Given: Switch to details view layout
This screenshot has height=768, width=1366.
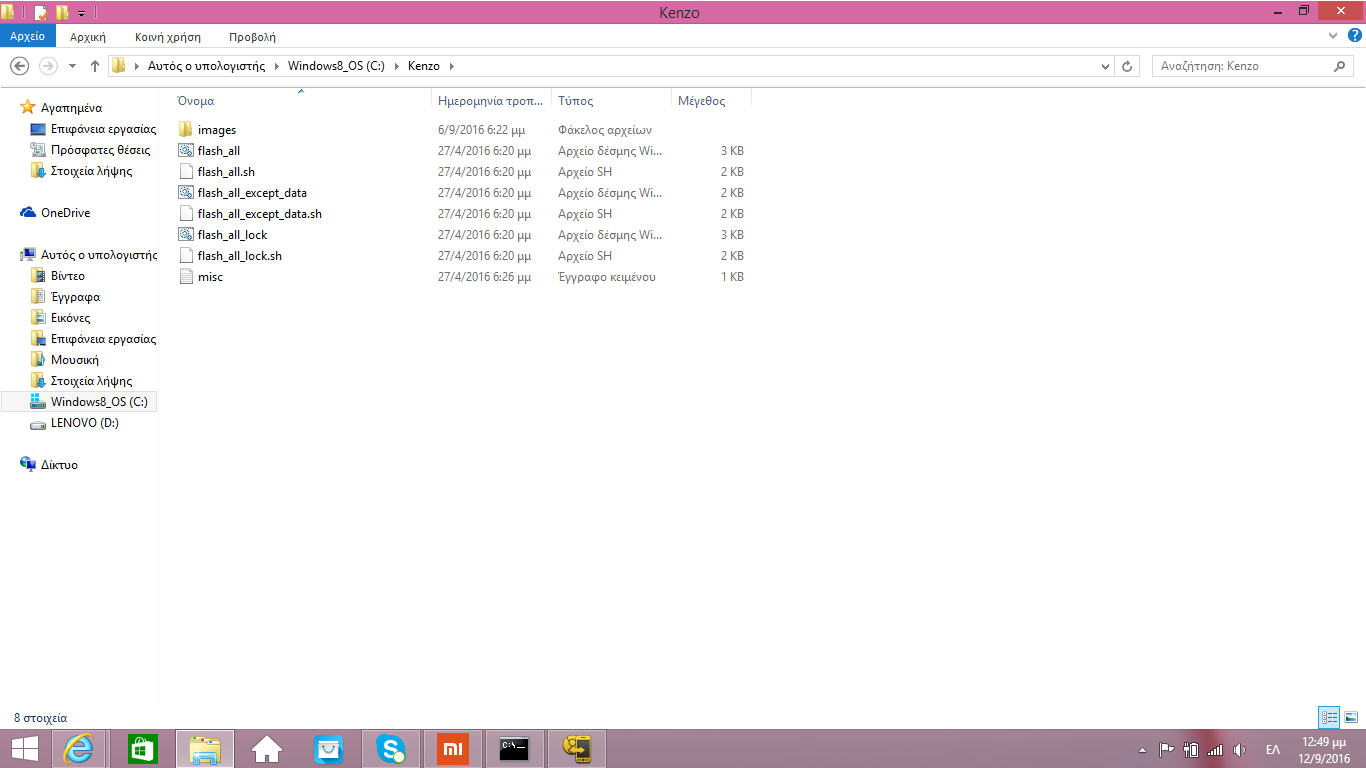Looking at the screenshot, I should pyautogui.click(x=1329, y=717).
